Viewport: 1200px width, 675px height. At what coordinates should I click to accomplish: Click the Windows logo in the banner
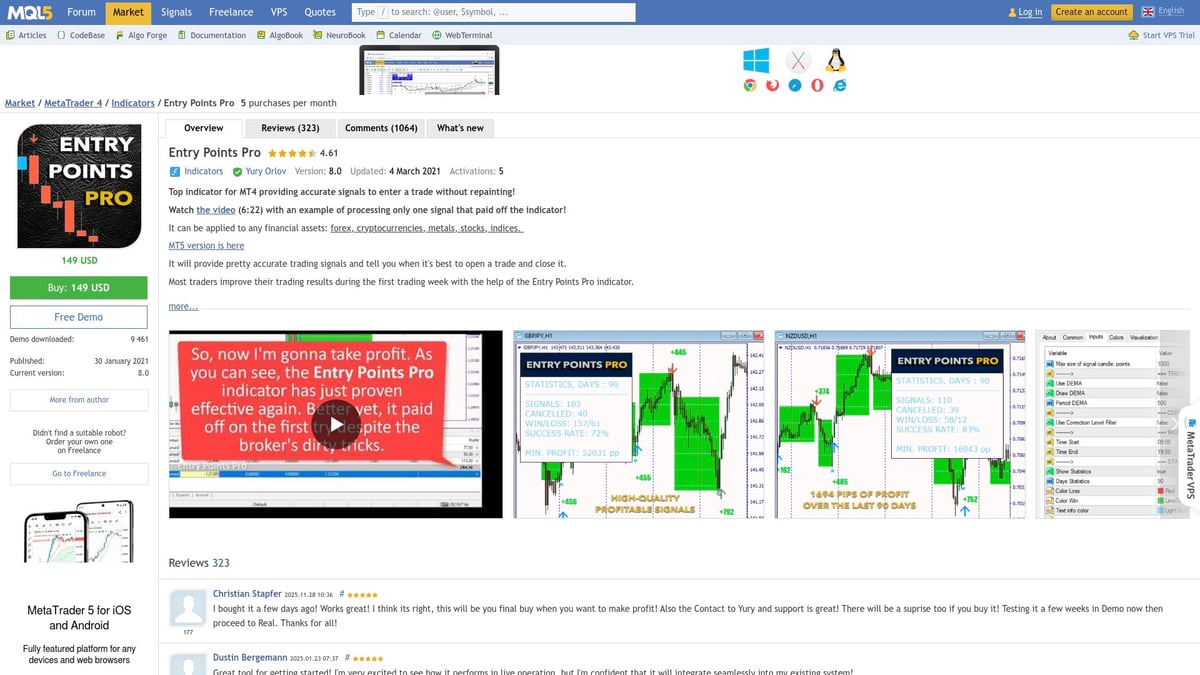[756, 60]
